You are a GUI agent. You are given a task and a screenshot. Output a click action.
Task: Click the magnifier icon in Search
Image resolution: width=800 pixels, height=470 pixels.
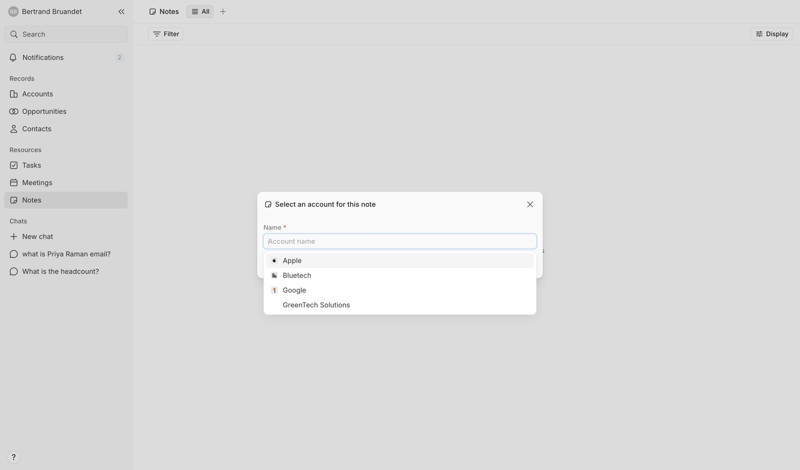coord(14,34)
